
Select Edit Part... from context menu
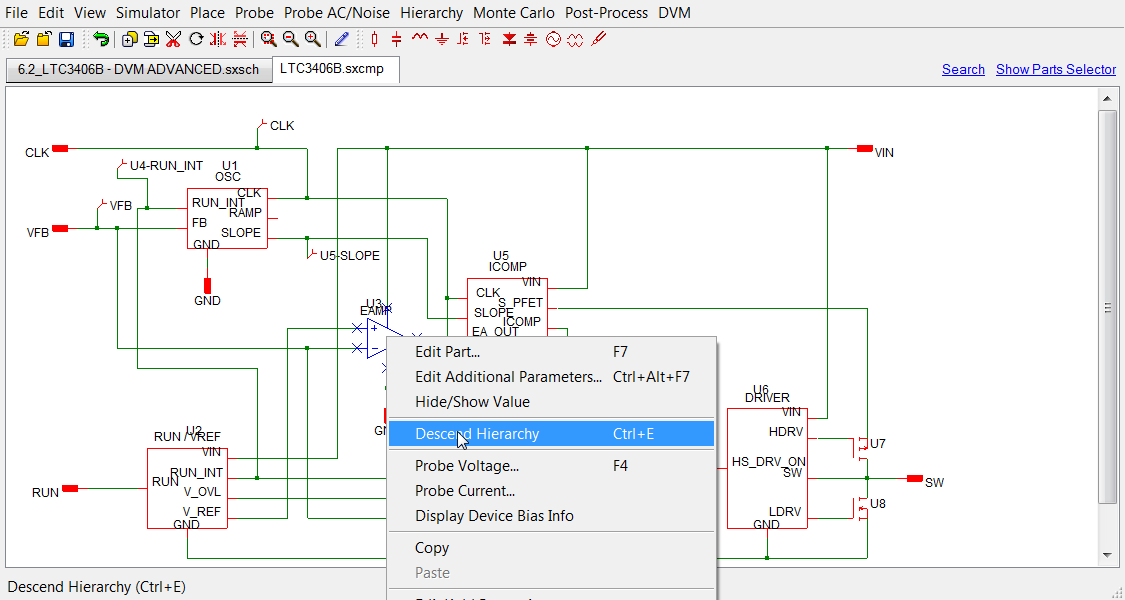pos(448,352)
